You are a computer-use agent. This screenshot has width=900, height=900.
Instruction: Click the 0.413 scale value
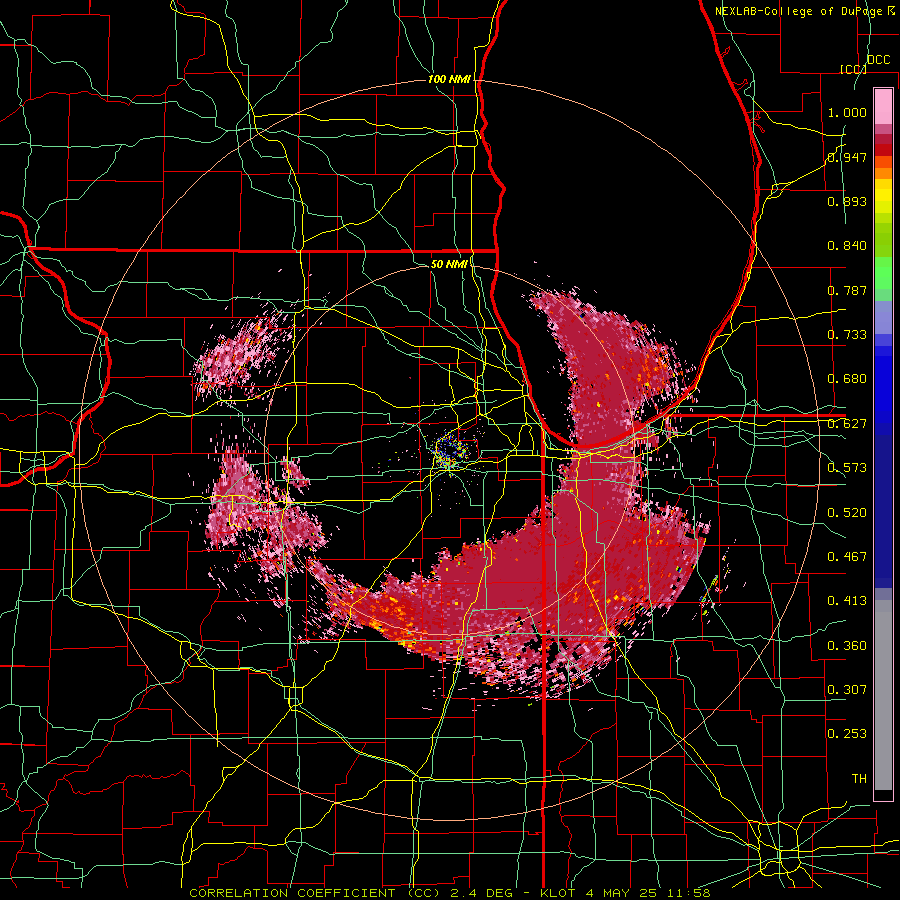pos(847,601)
